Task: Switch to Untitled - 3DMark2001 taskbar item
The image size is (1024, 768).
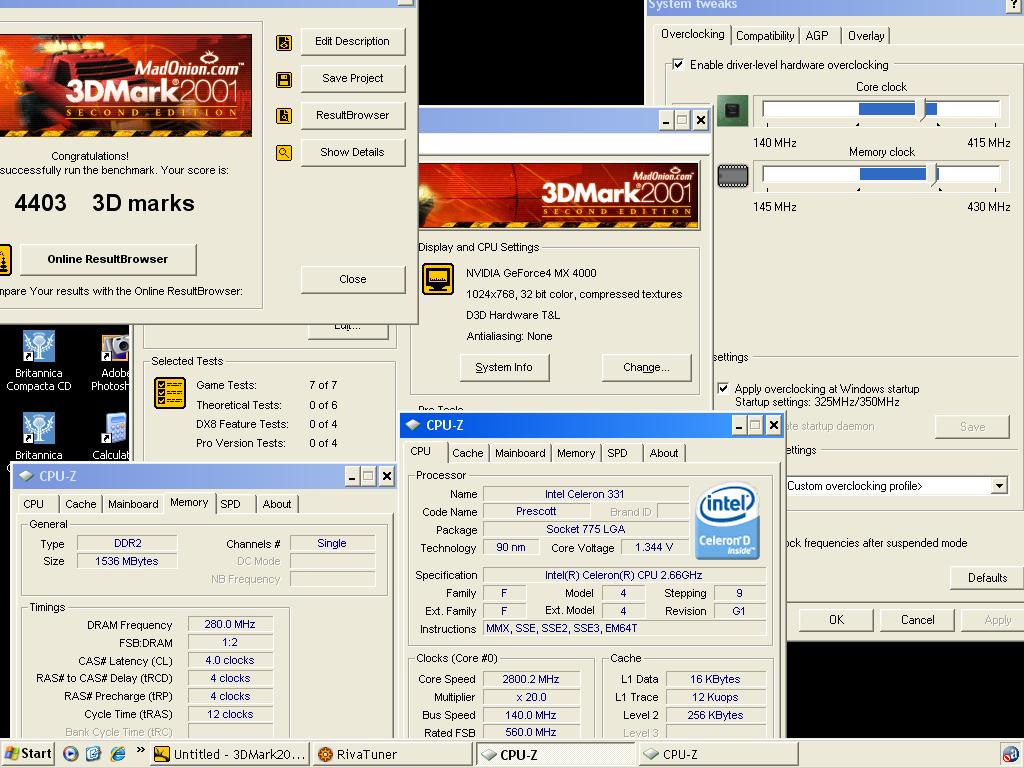Action: click(x=230, y=754)
